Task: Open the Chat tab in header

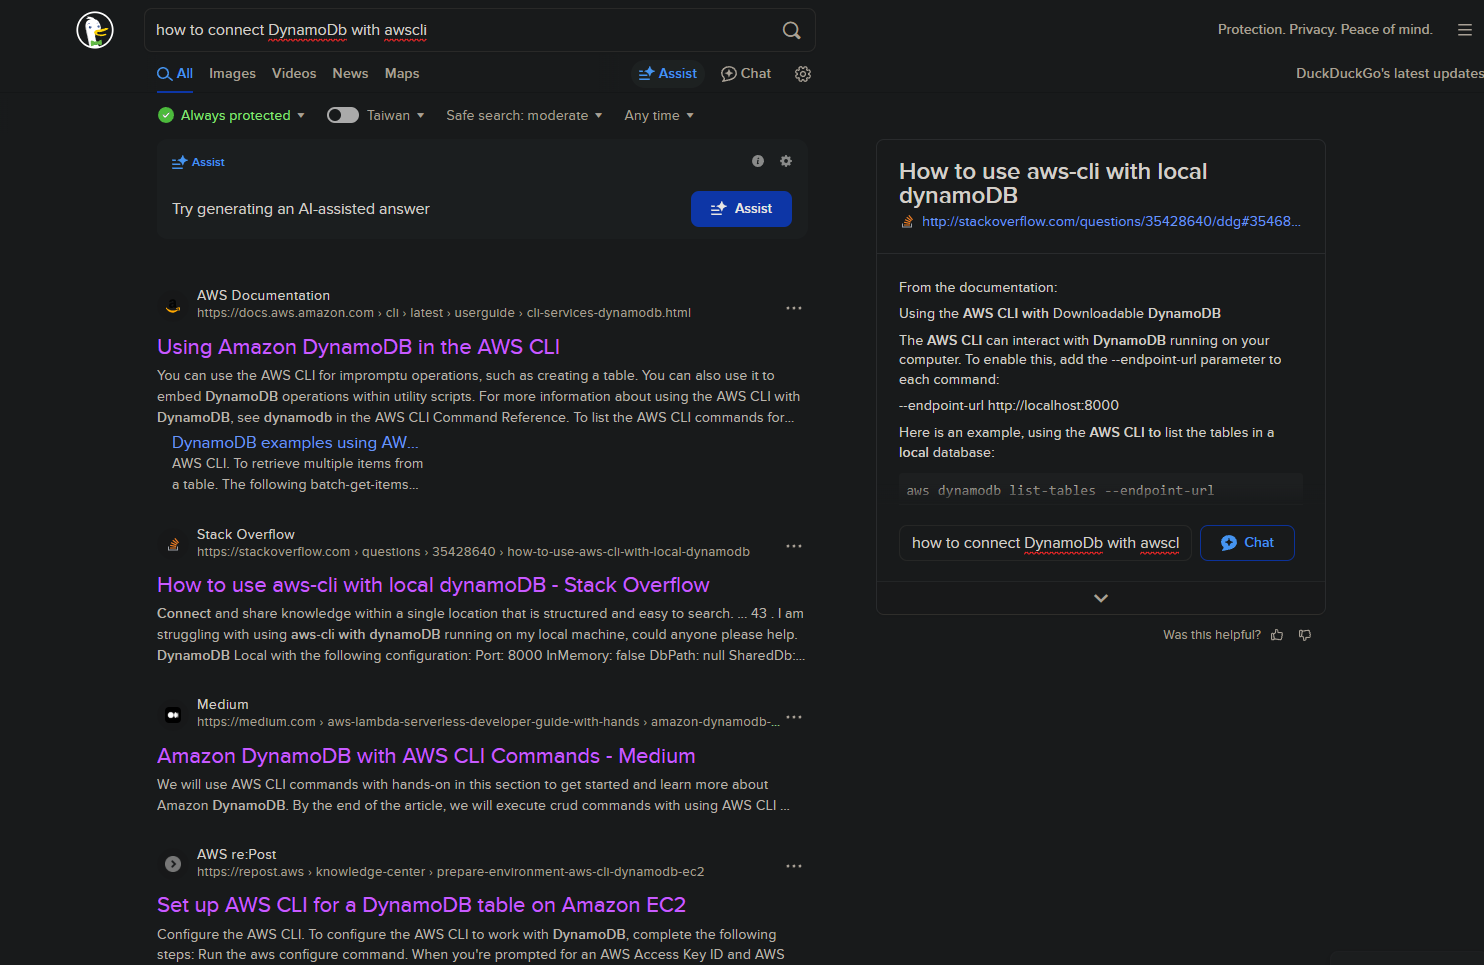Action: click(746, 74)
